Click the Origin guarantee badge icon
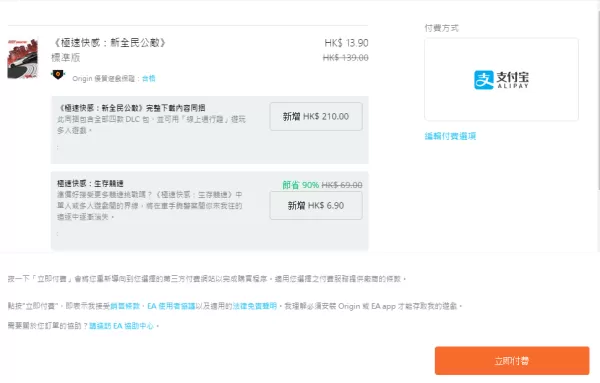This screenshot has width=600, height=383. tap(58, 74)
